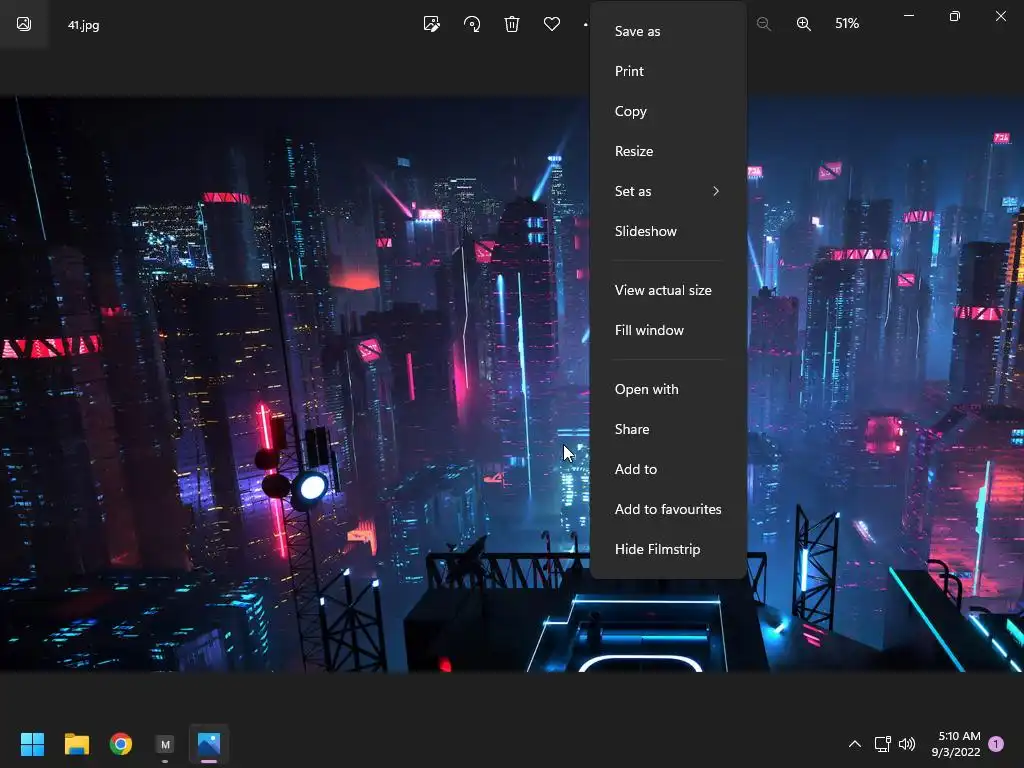Choose Fill window option

[668, 330]
